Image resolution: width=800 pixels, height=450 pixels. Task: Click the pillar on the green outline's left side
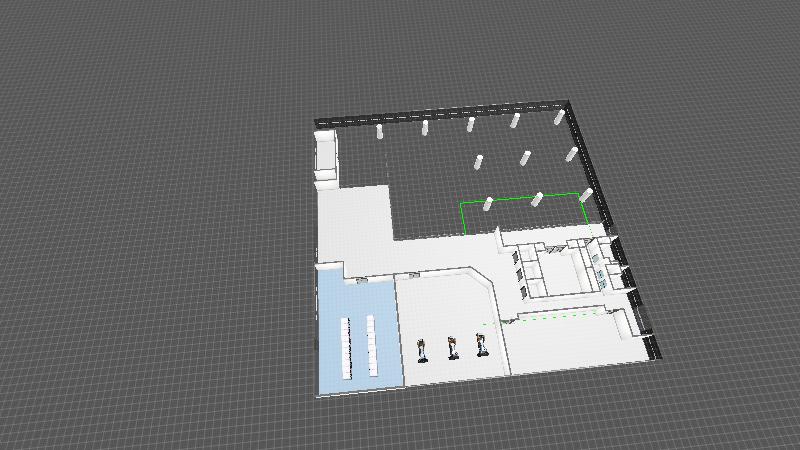[x=488, y=204]
